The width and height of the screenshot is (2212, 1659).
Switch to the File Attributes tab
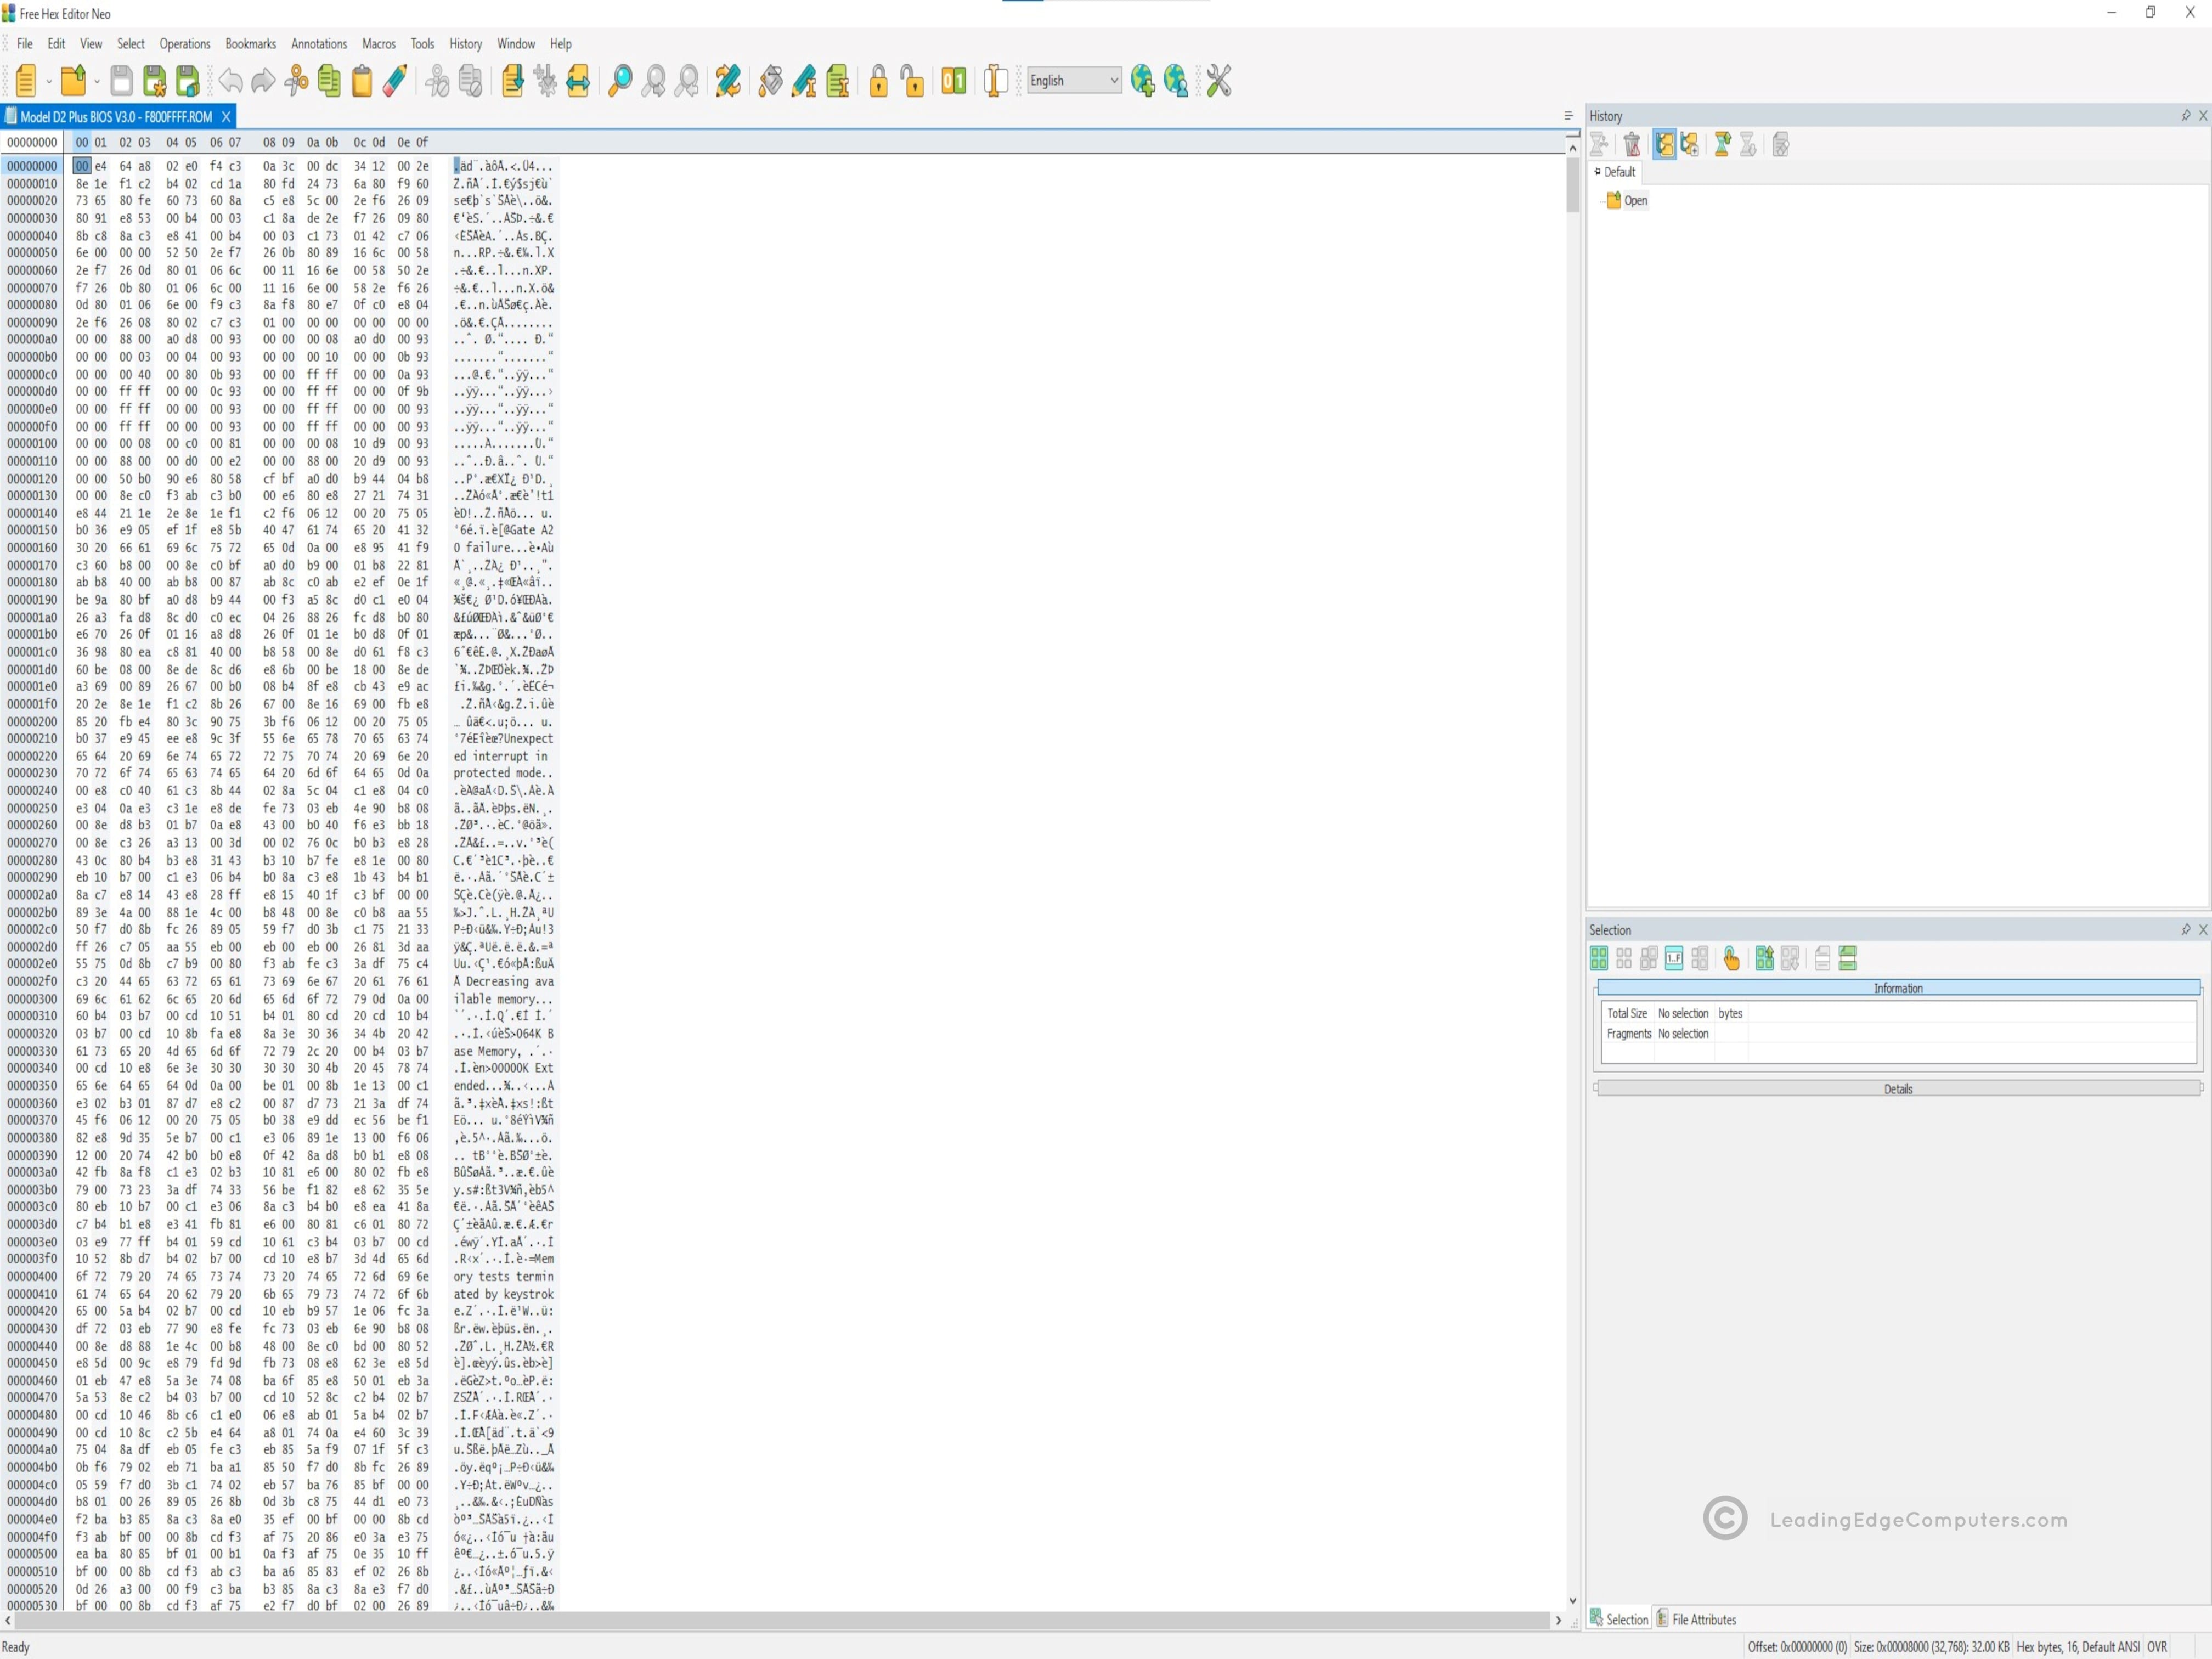click(x=1696, y=1619)
